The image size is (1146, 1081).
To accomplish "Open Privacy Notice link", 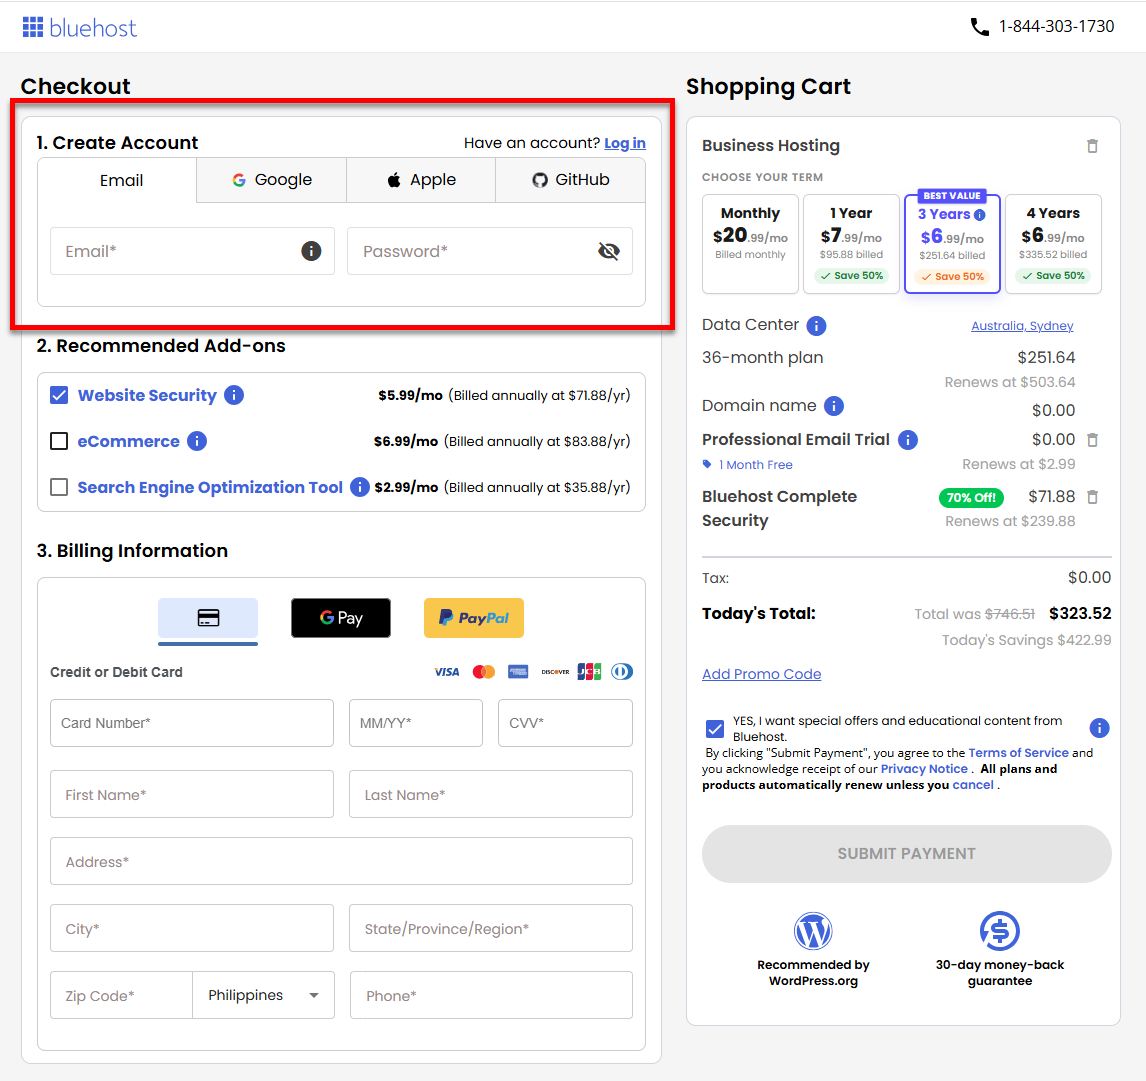I will coord(924,769).
